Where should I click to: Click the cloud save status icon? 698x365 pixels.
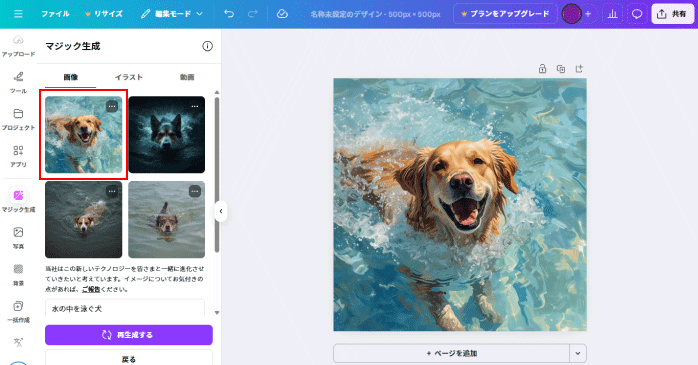click(282, 14)
